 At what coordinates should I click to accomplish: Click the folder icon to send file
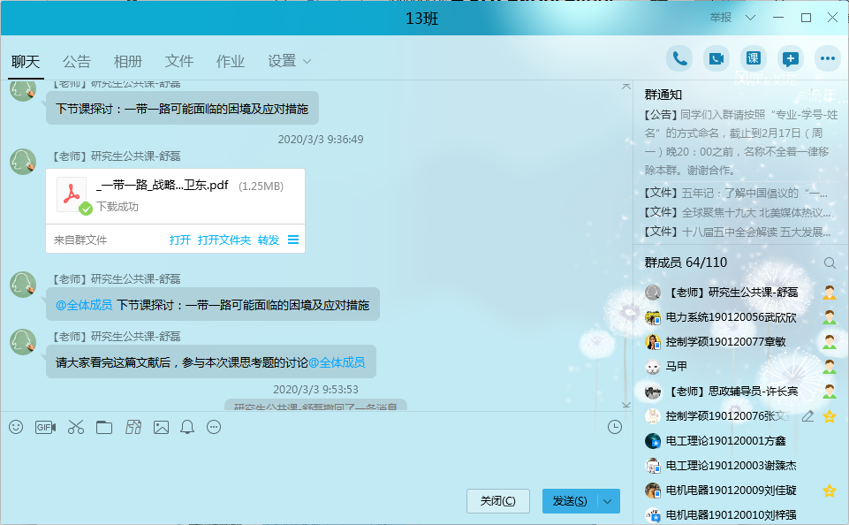[x=104, y=427]
